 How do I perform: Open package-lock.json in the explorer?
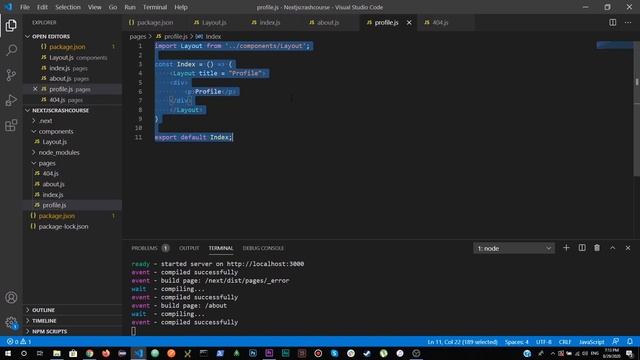63,227
